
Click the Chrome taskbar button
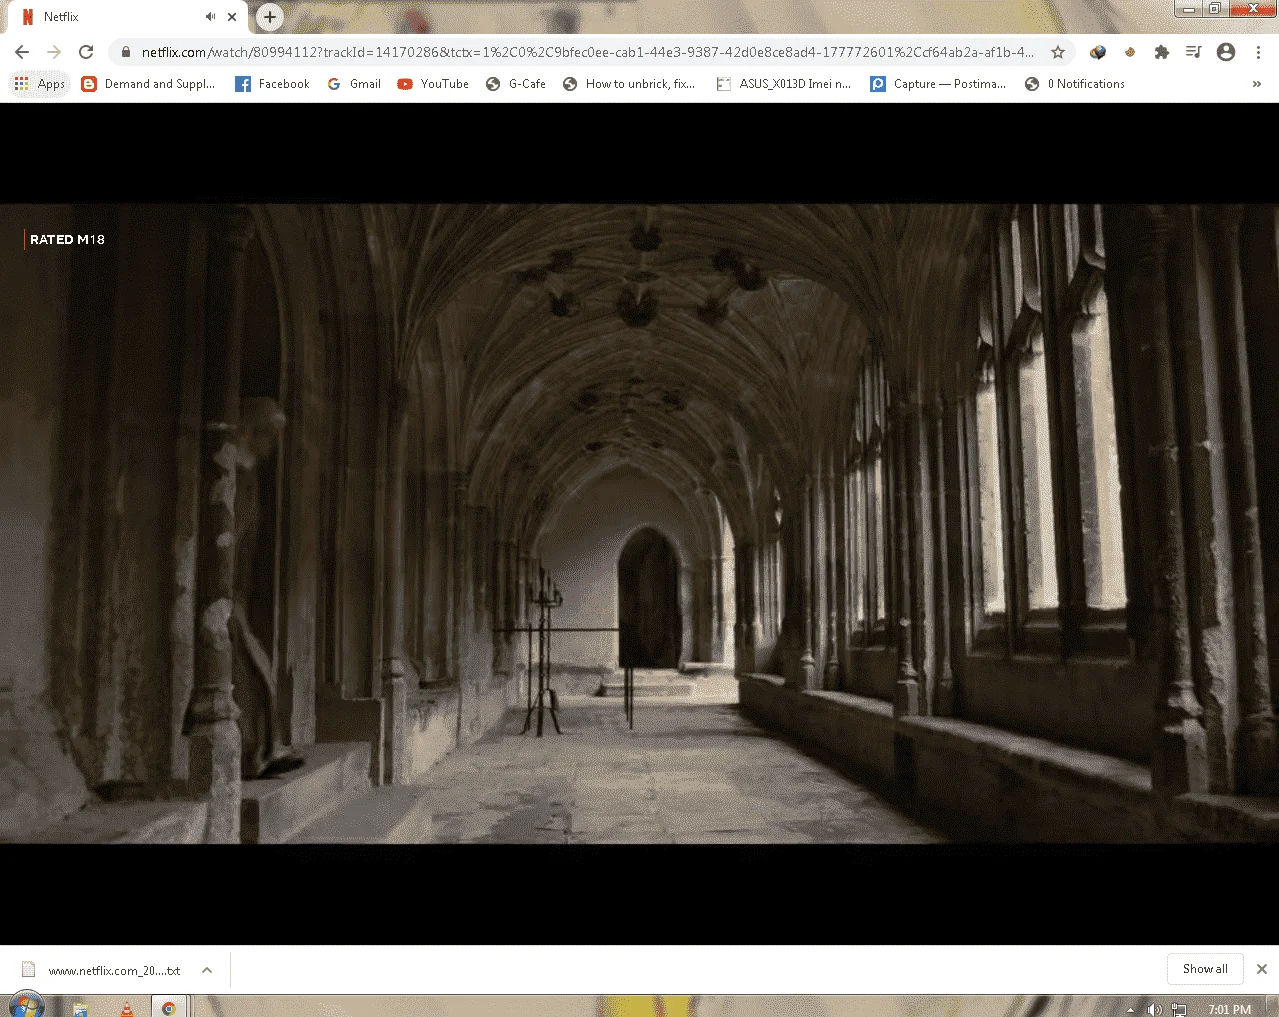coord(169,1007)
